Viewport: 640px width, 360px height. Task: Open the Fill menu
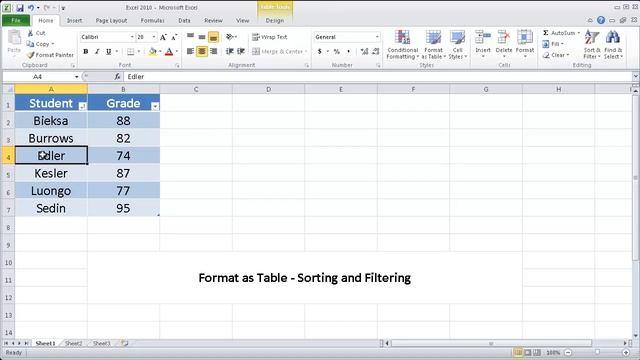pyautogui.click(x=553, y=44)
